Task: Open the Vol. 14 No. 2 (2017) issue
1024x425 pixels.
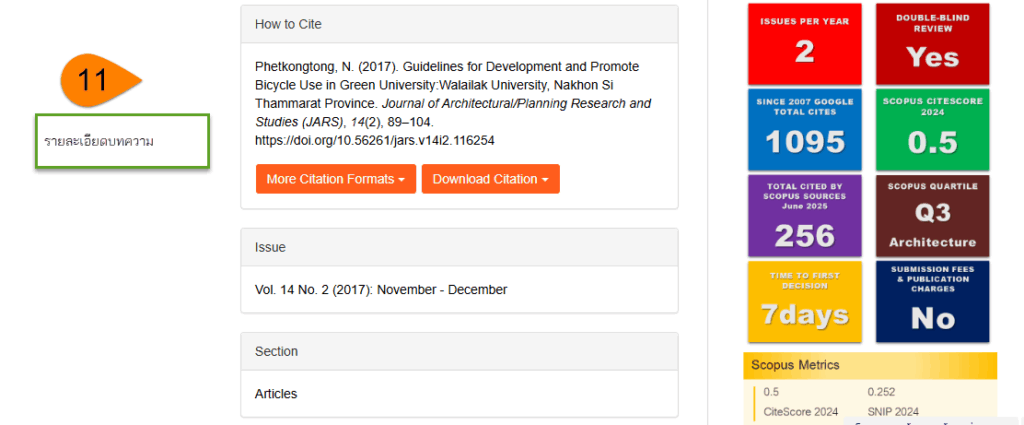Action: (381, 290)
